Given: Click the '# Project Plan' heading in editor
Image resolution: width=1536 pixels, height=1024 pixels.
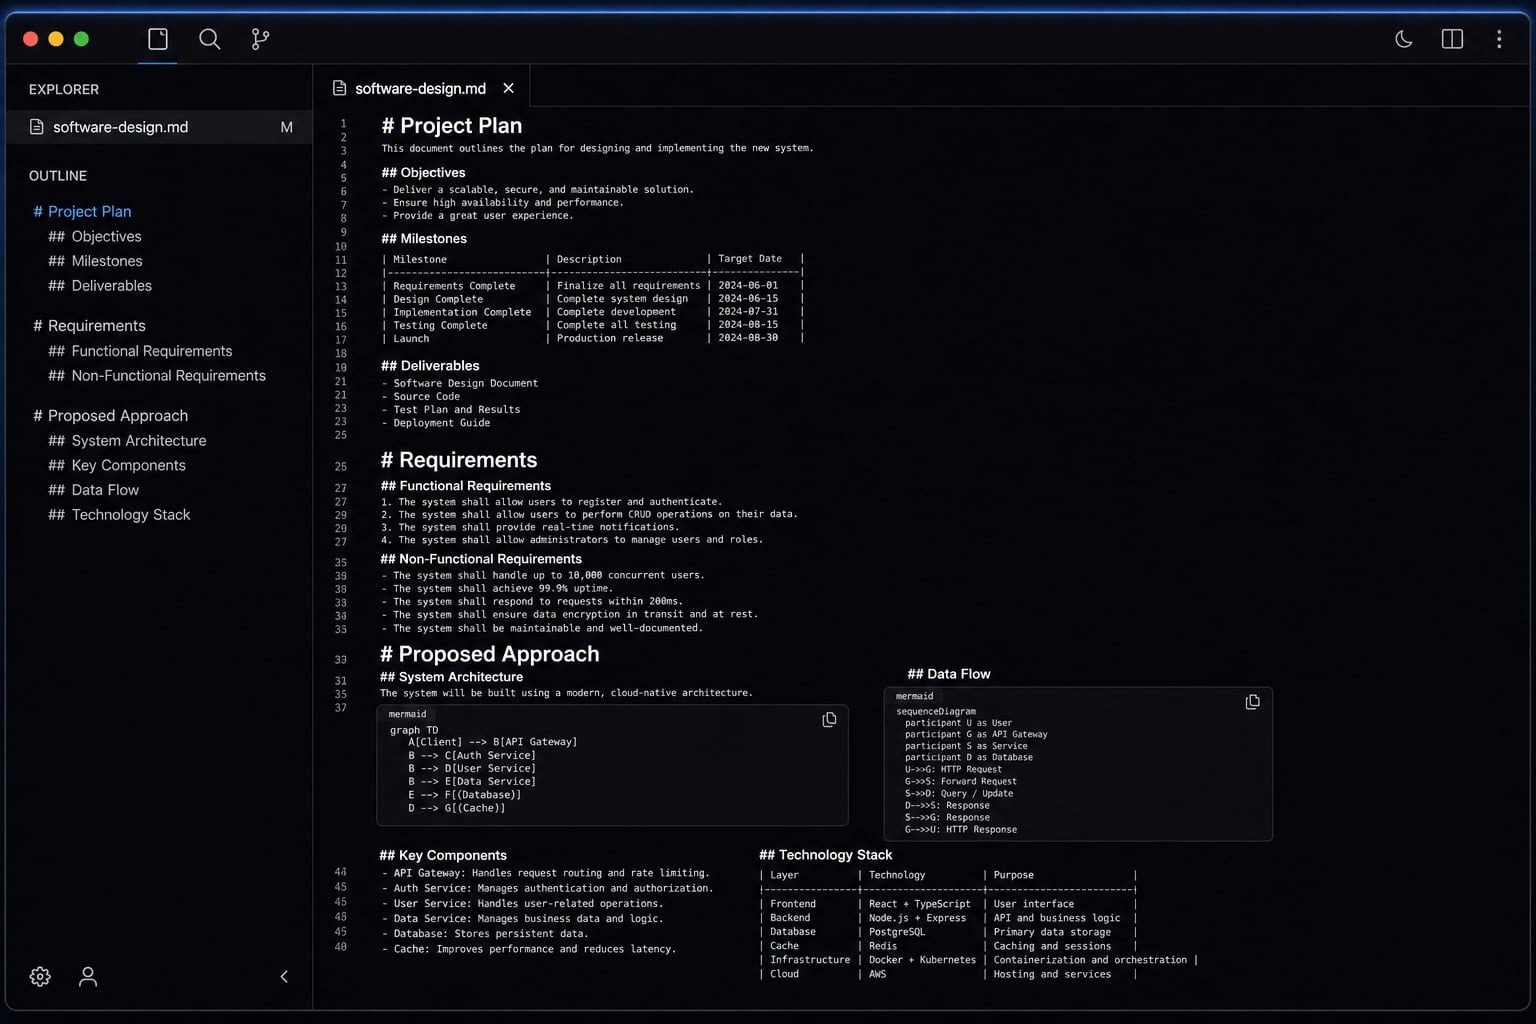Looking at the screenshot, I should [452, 126].
